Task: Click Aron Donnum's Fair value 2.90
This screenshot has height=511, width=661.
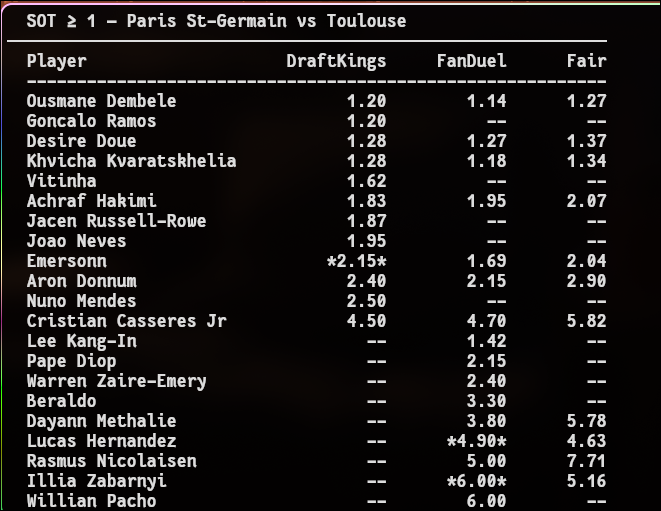Action: [x=586, y=281]
